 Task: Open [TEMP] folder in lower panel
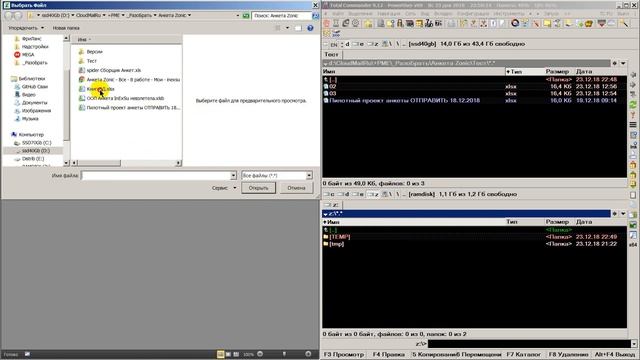474,237
